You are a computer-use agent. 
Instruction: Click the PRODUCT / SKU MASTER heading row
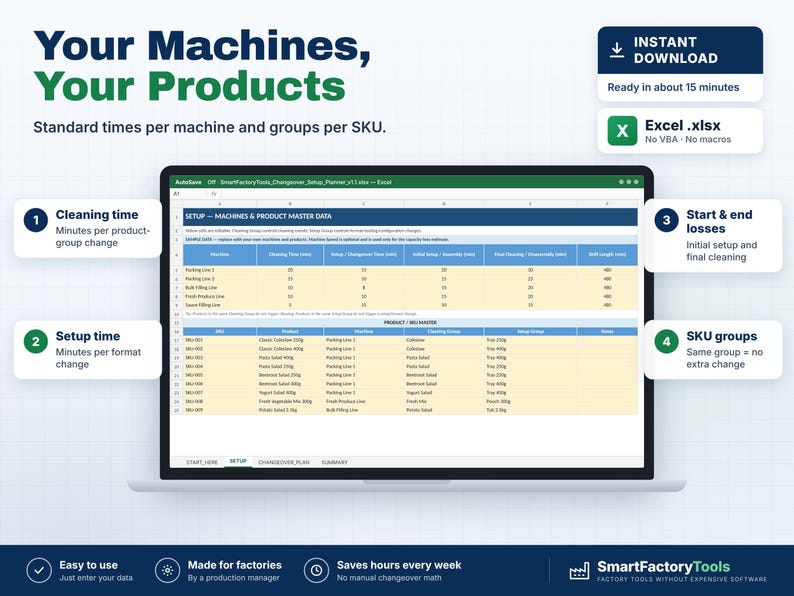[x=410, y=323]
